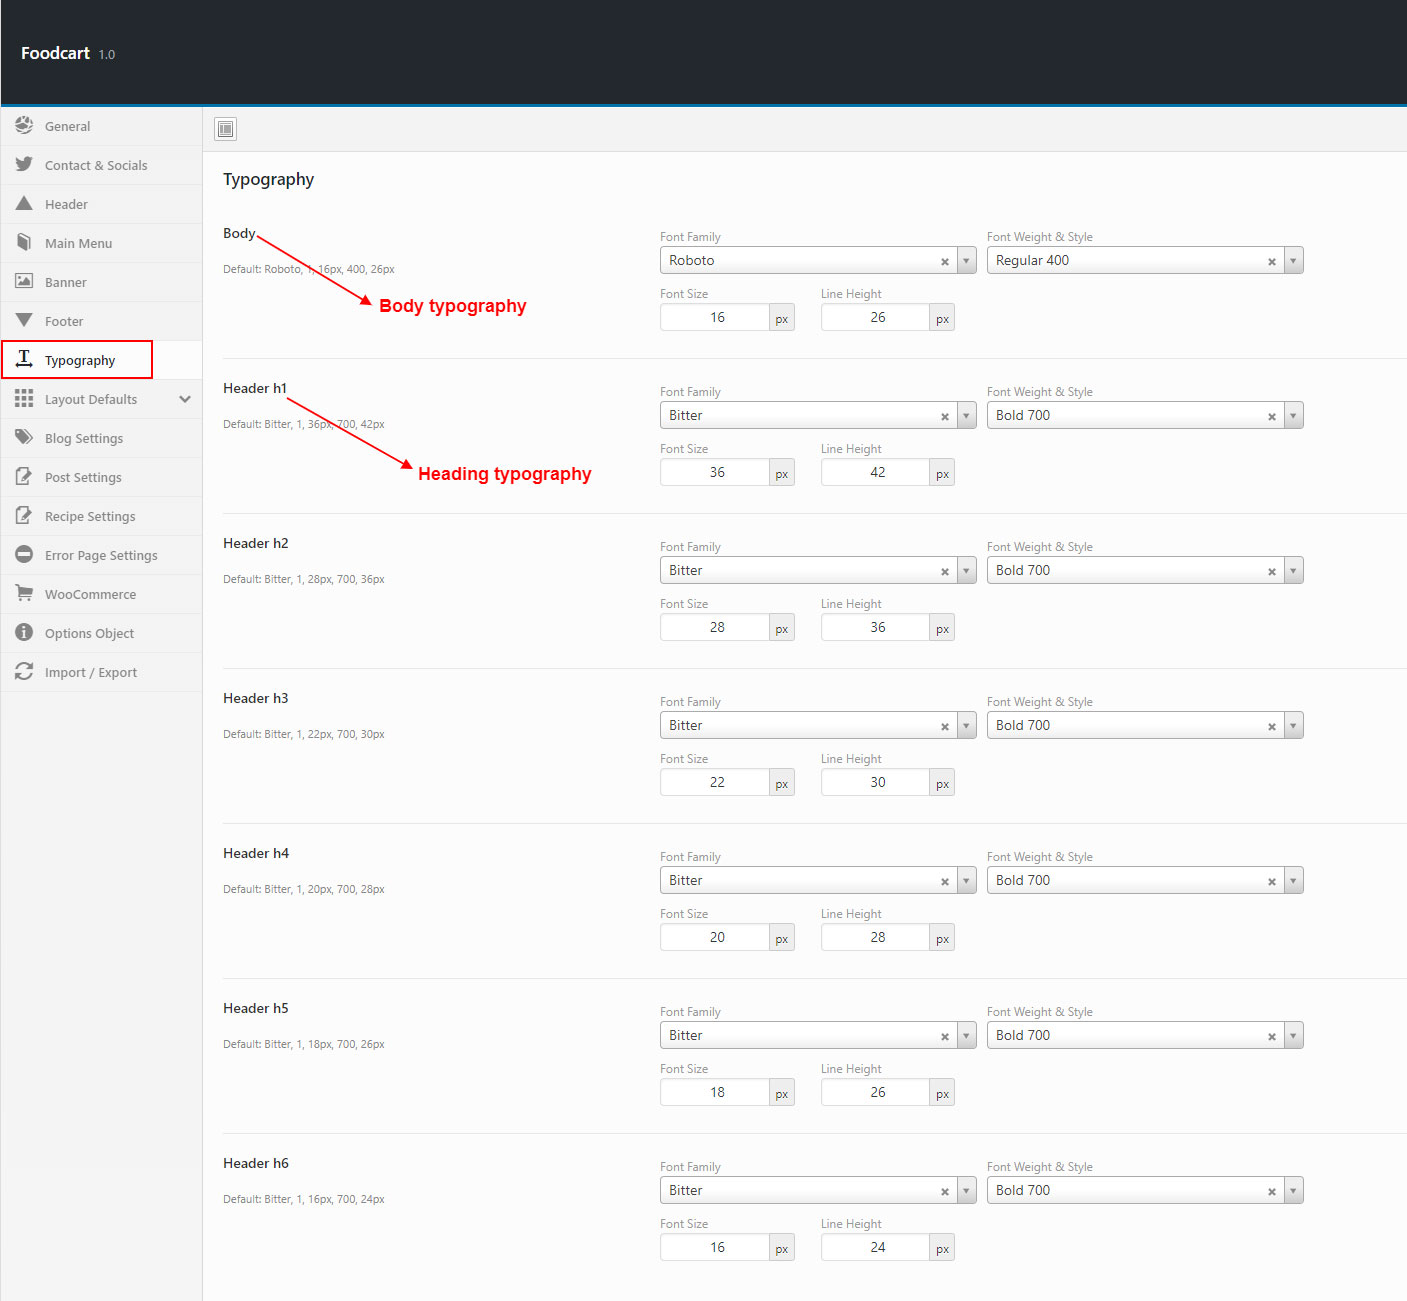The height and width of the screenshot is (1301, 1407).
Task: Click the Twitter bird icon for Contact & Socials
Action: pos(24,164)
